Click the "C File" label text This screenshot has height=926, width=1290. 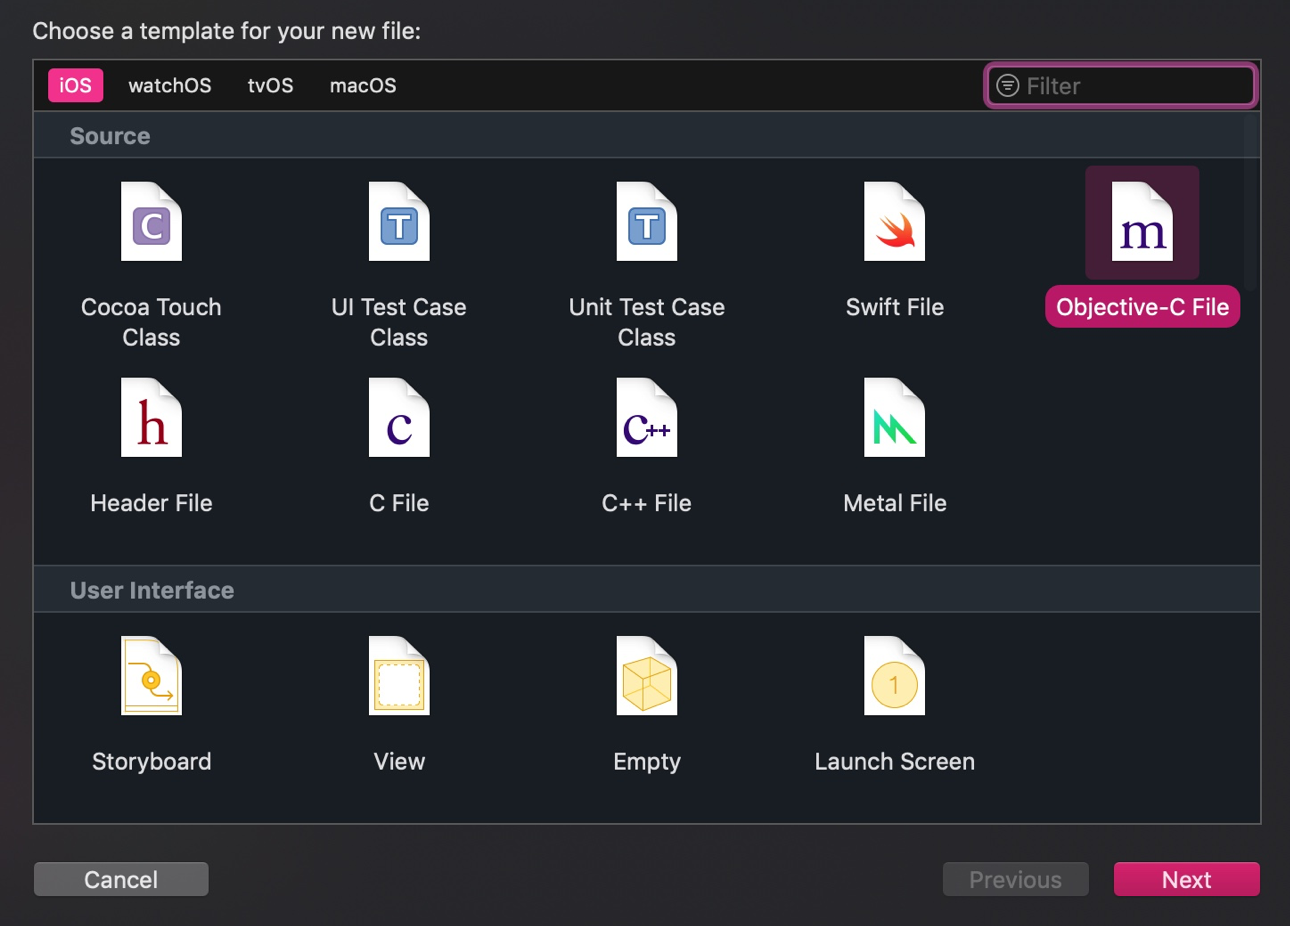point(399,503)
